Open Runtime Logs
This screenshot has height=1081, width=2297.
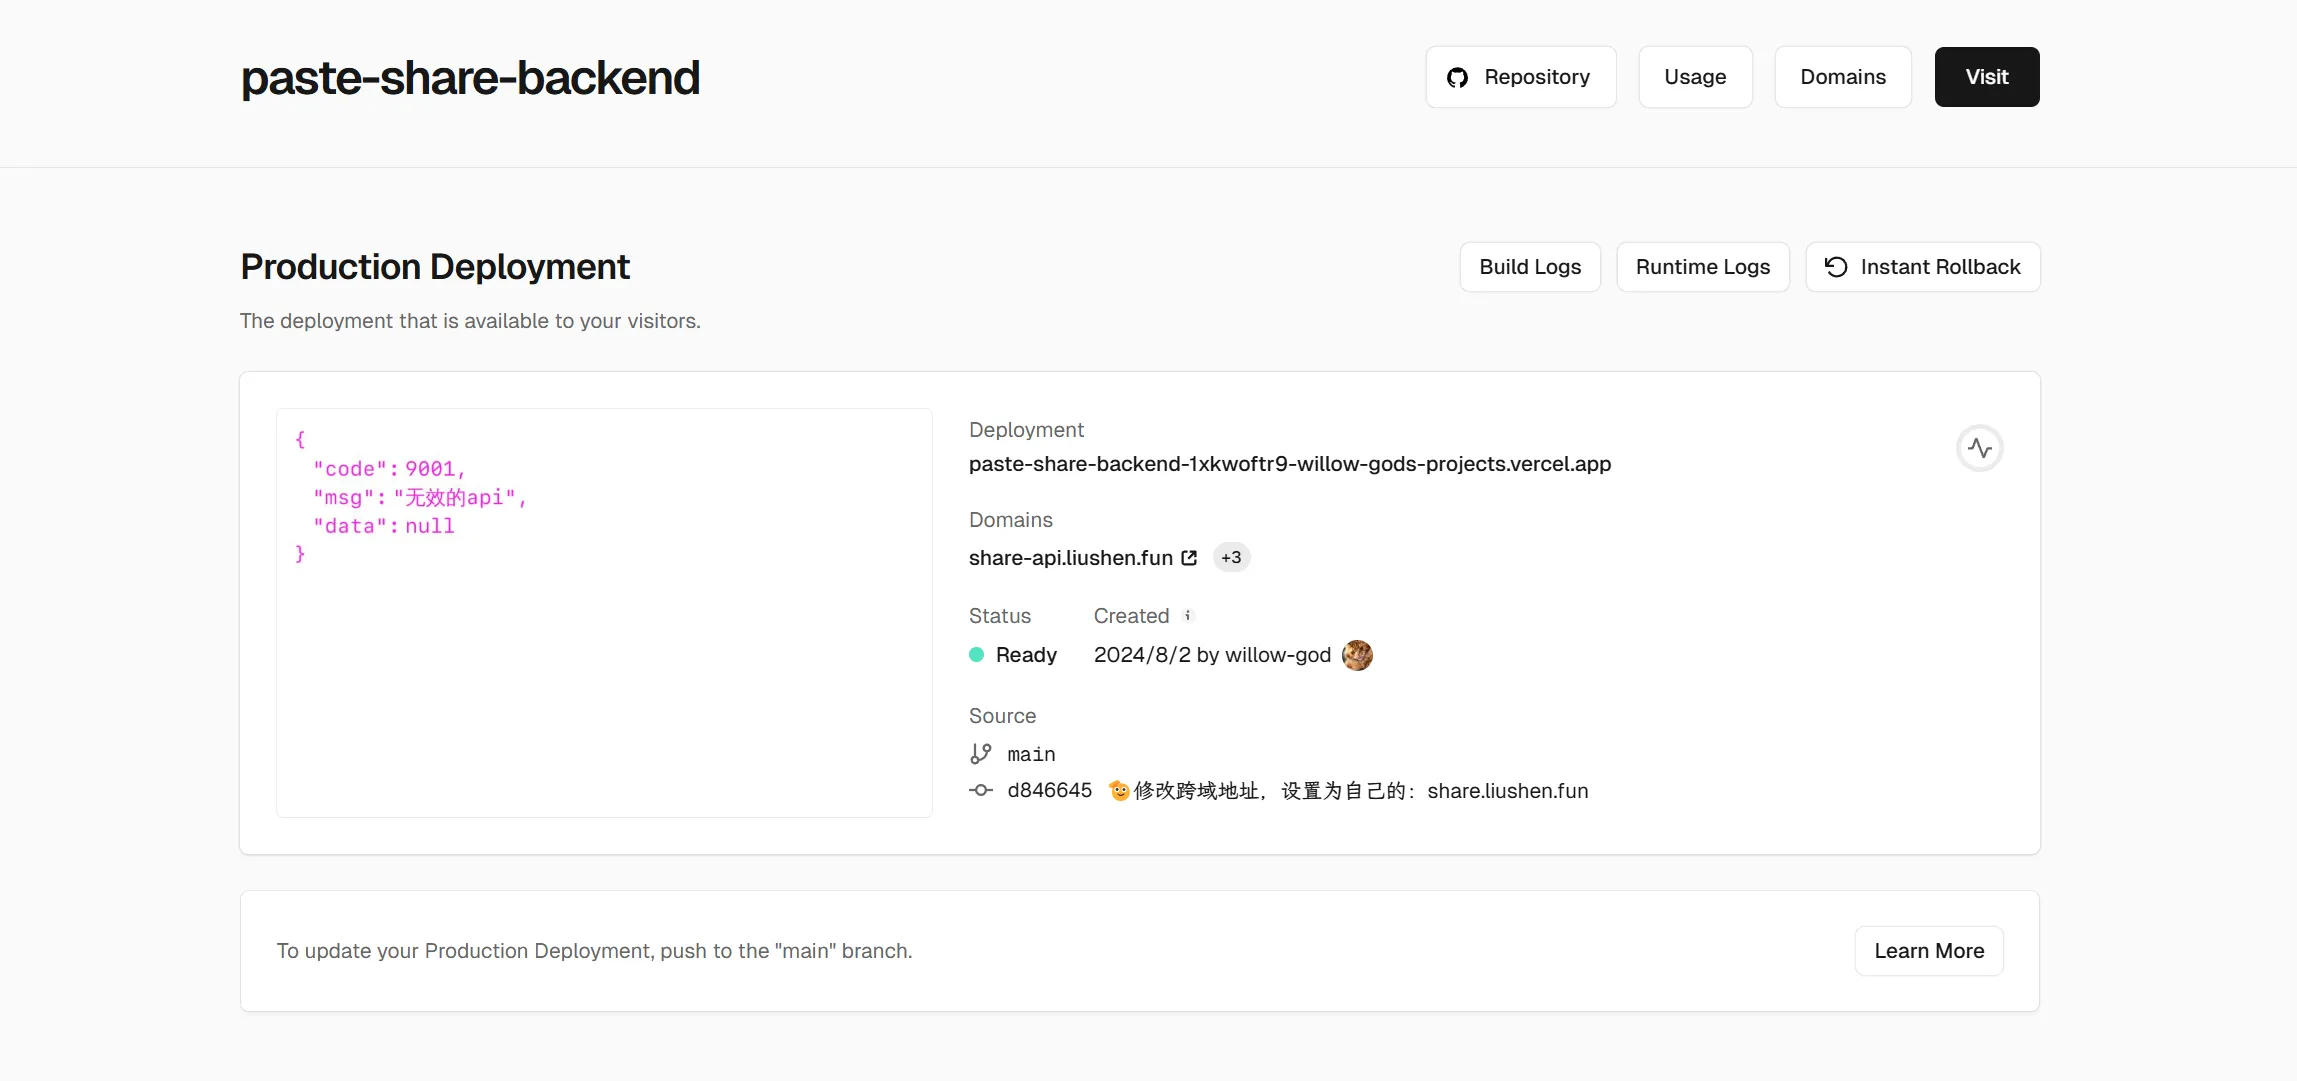click(1702, 267)
